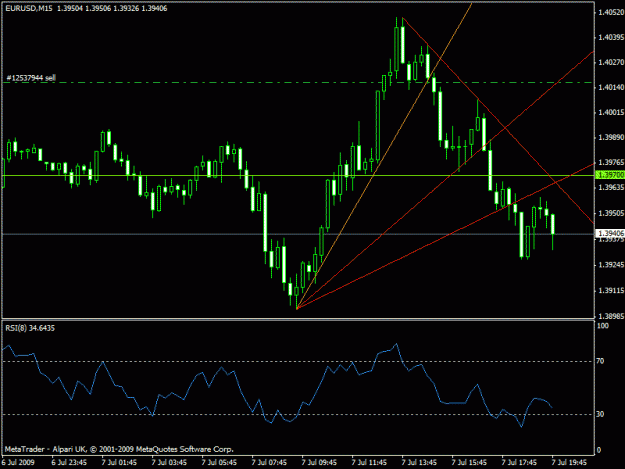Click the 1.39635 price axis label
625x469 pixels.
pyautogui.click(x=611, y=187)
